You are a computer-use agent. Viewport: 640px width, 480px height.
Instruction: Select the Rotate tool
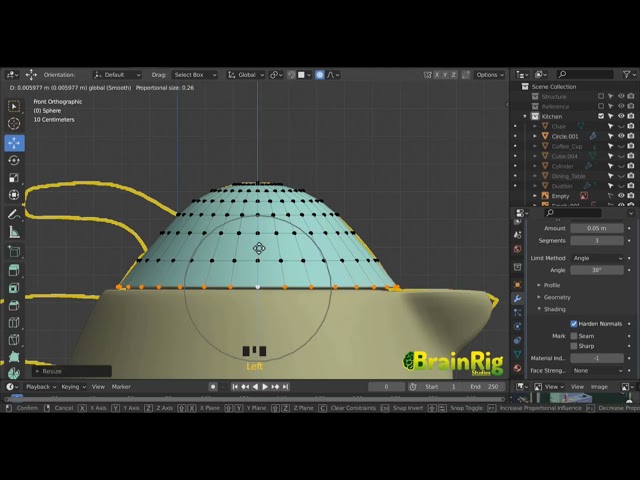[x=14, y=160]
